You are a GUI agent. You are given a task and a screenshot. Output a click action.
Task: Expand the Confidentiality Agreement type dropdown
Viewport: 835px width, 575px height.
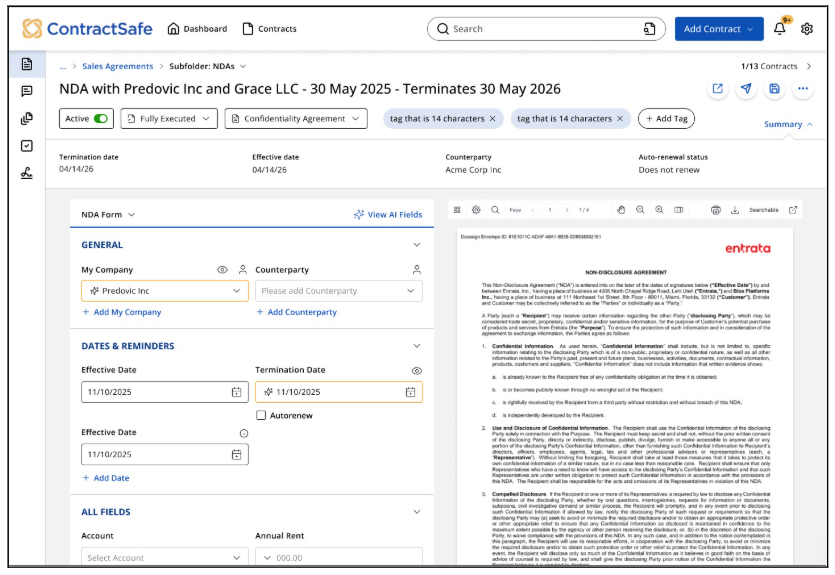(294, 119)
